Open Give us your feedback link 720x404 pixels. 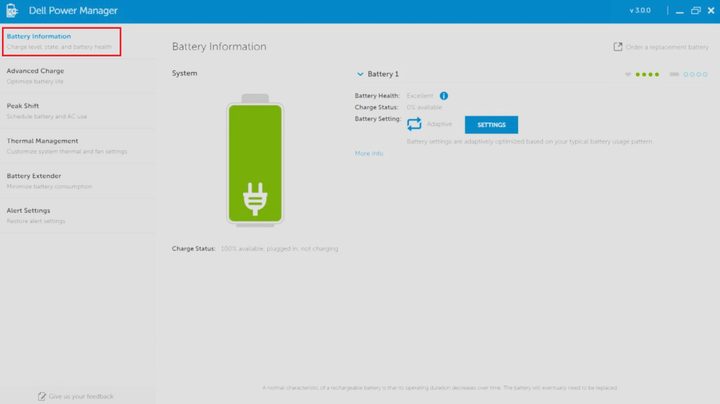point(81,396)
